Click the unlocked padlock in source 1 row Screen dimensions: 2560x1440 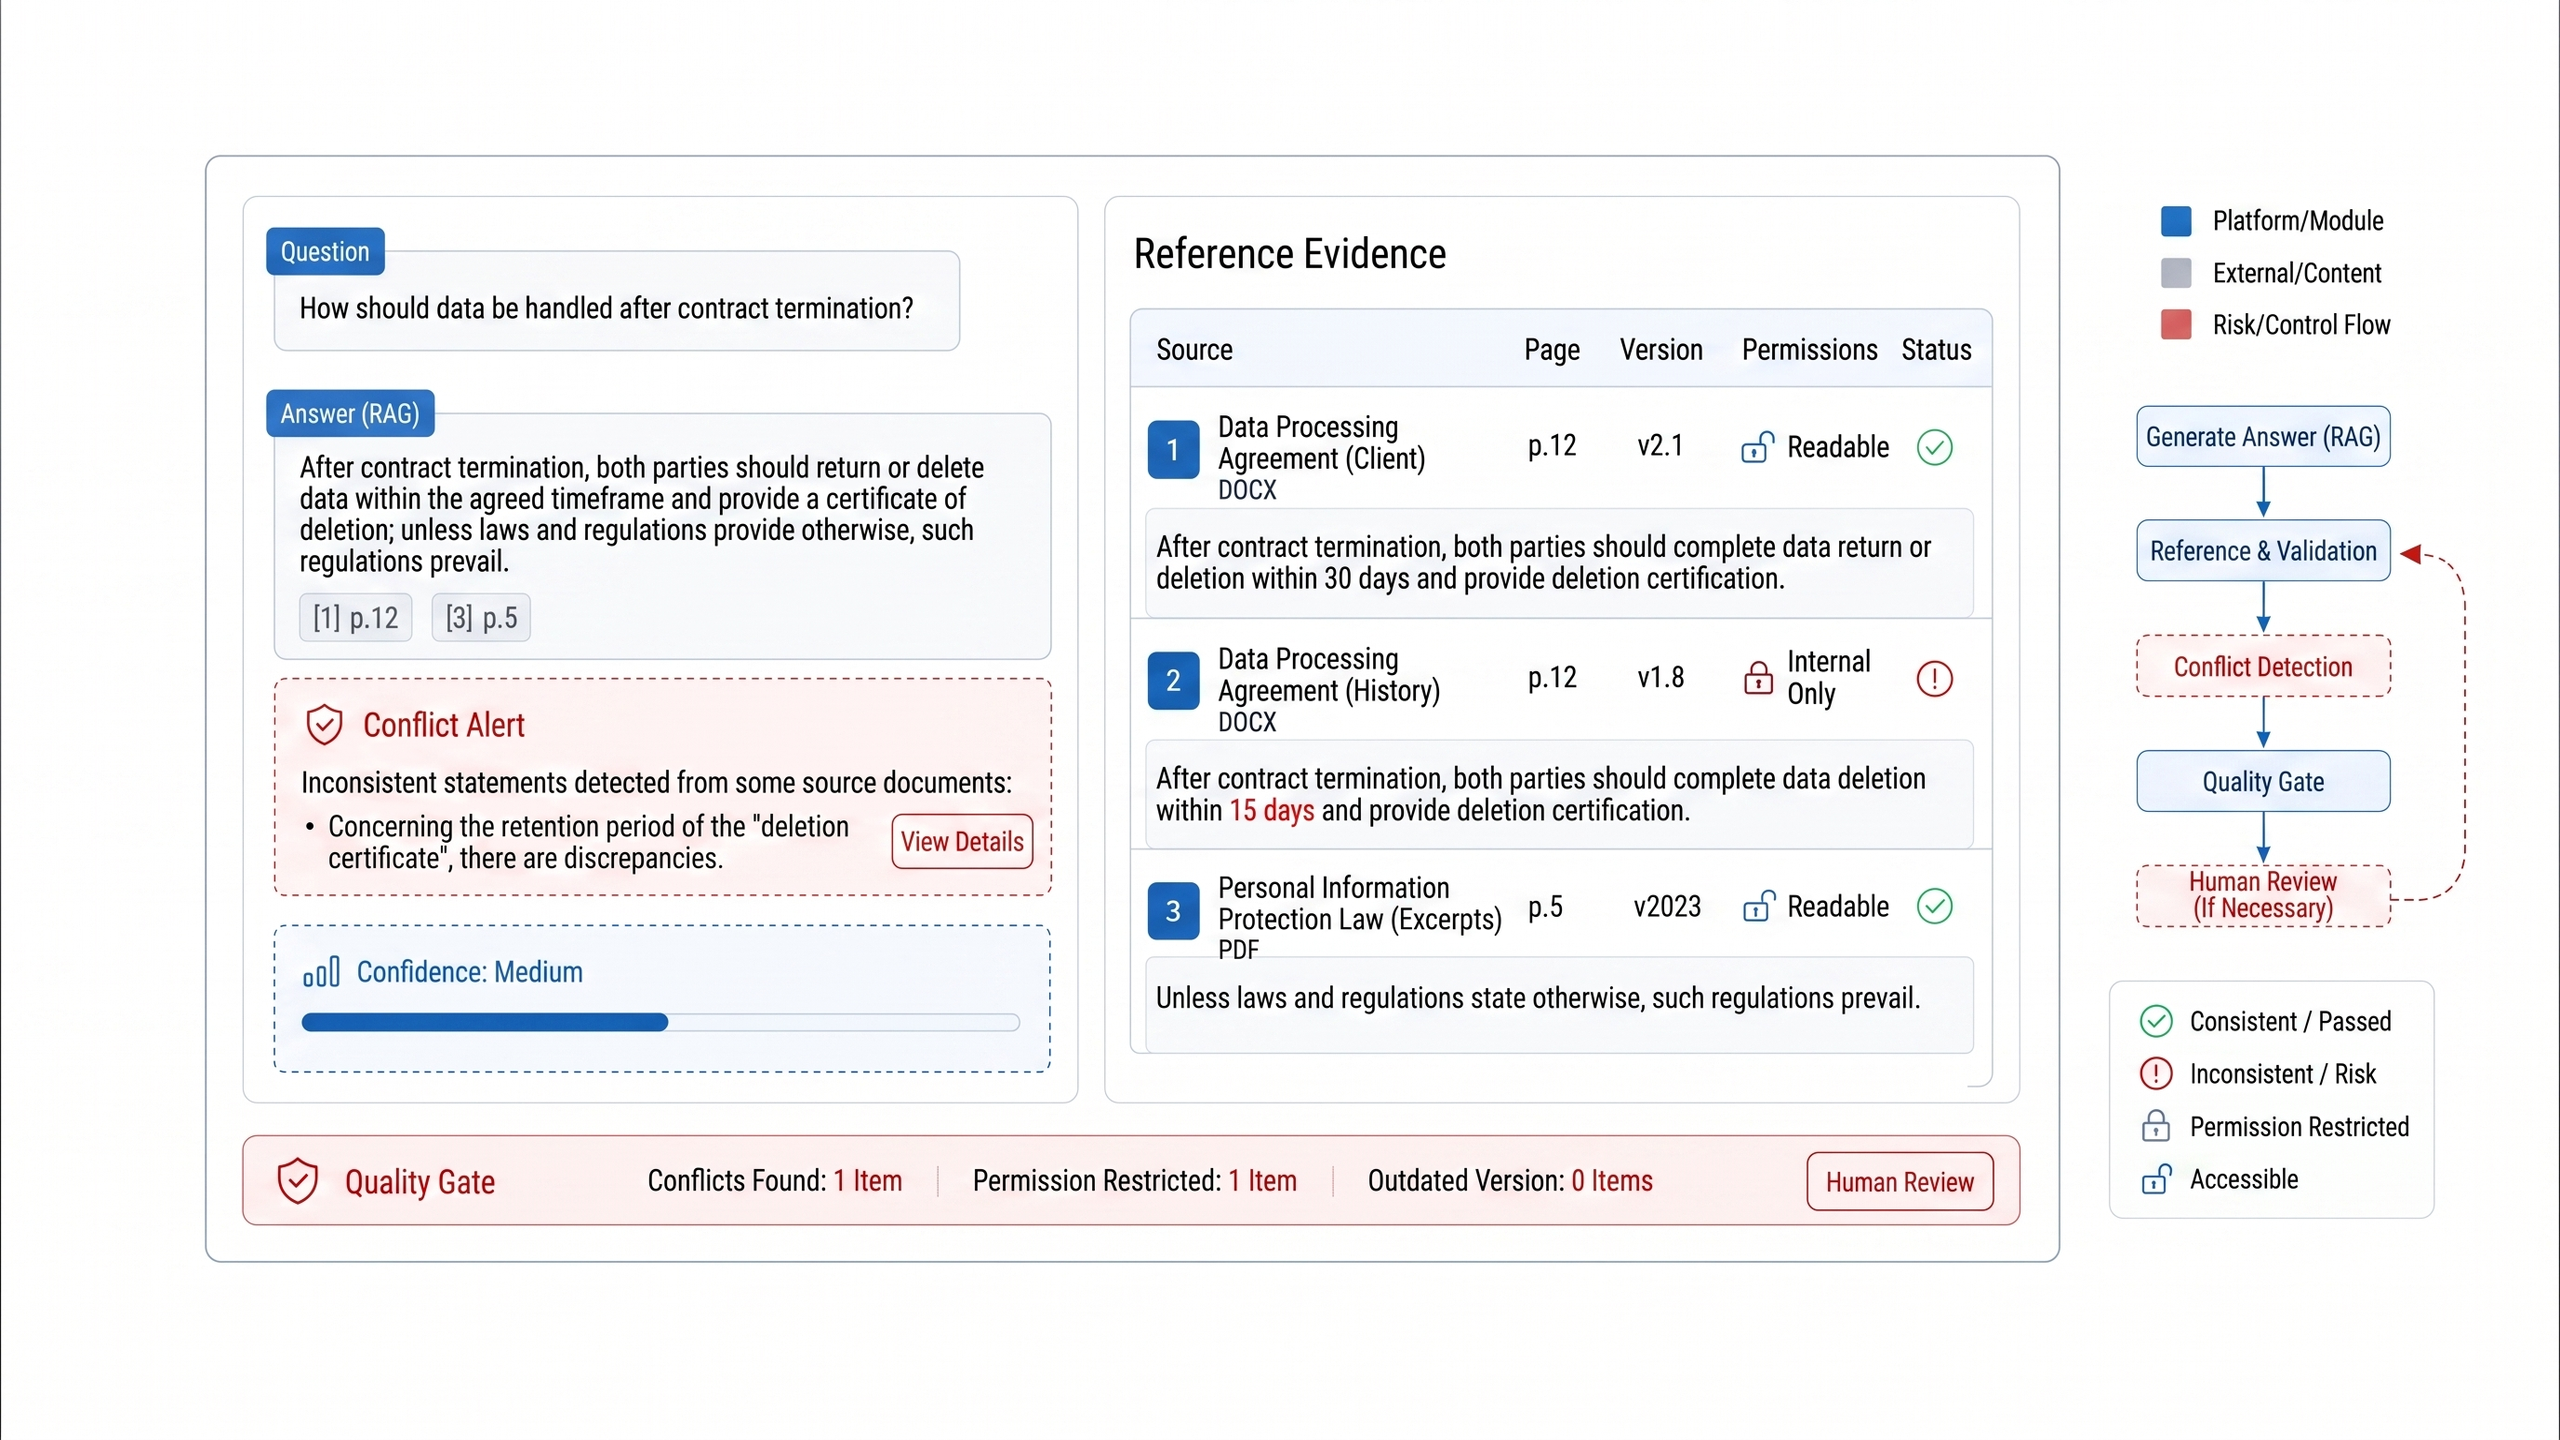pos(1757,446)
